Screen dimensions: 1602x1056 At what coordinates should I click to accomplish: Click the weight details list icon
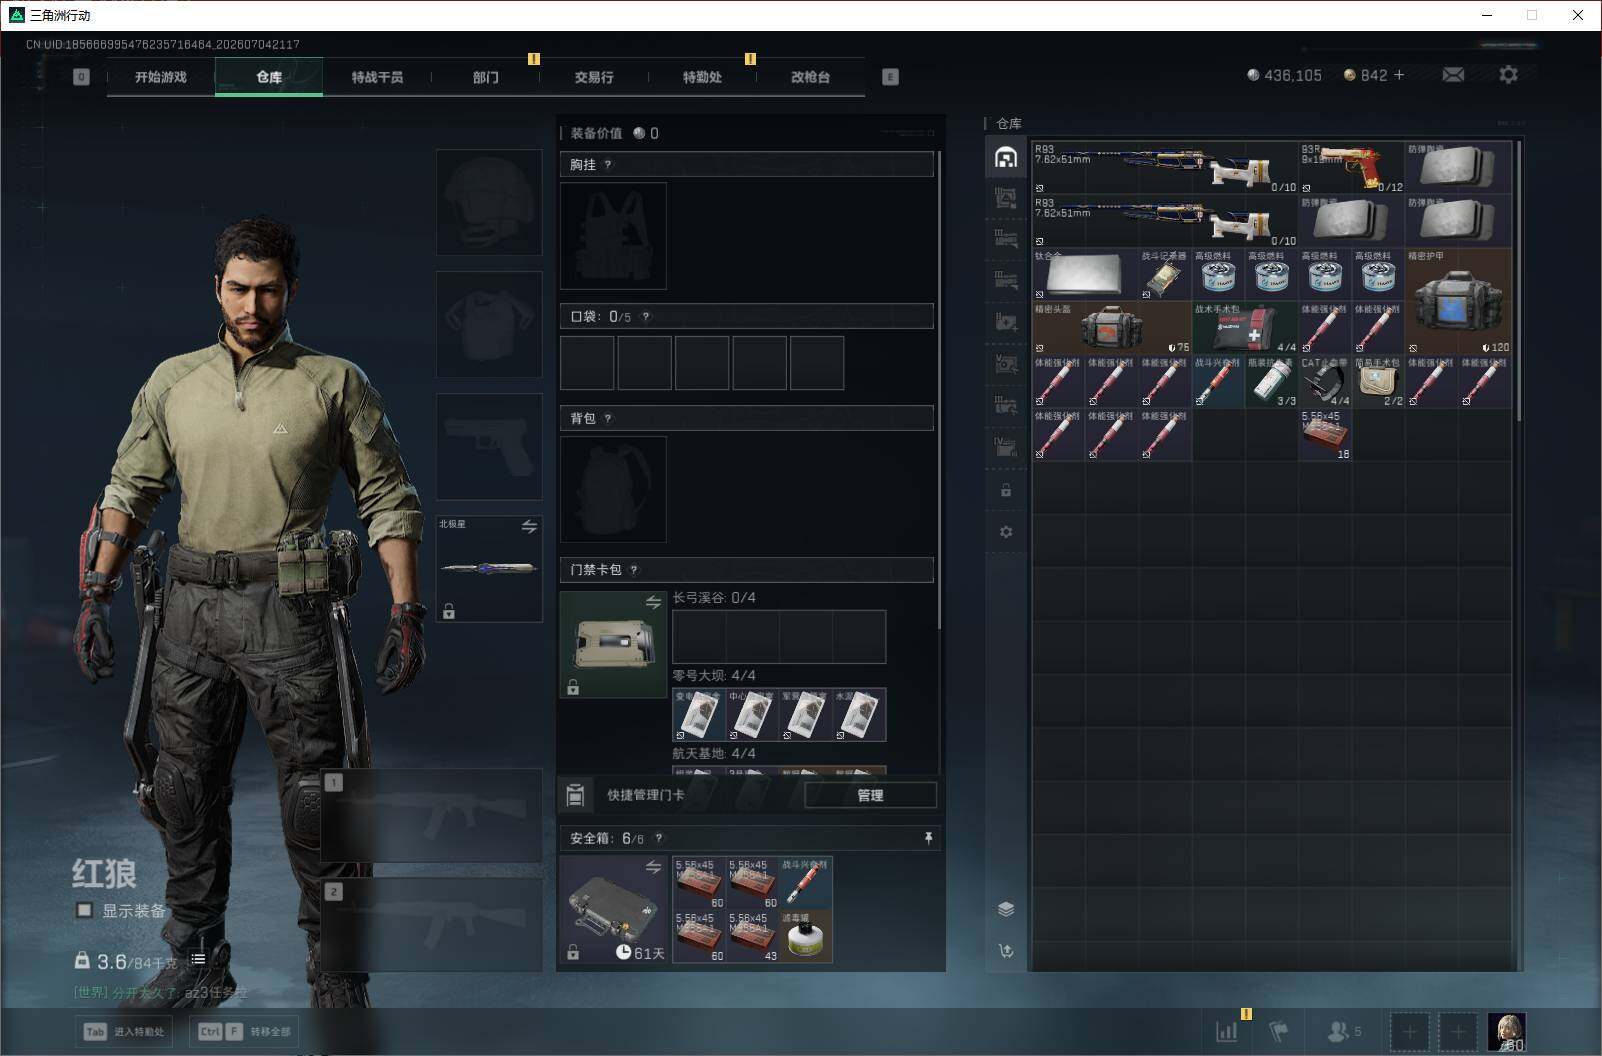(x=198, y=959)
